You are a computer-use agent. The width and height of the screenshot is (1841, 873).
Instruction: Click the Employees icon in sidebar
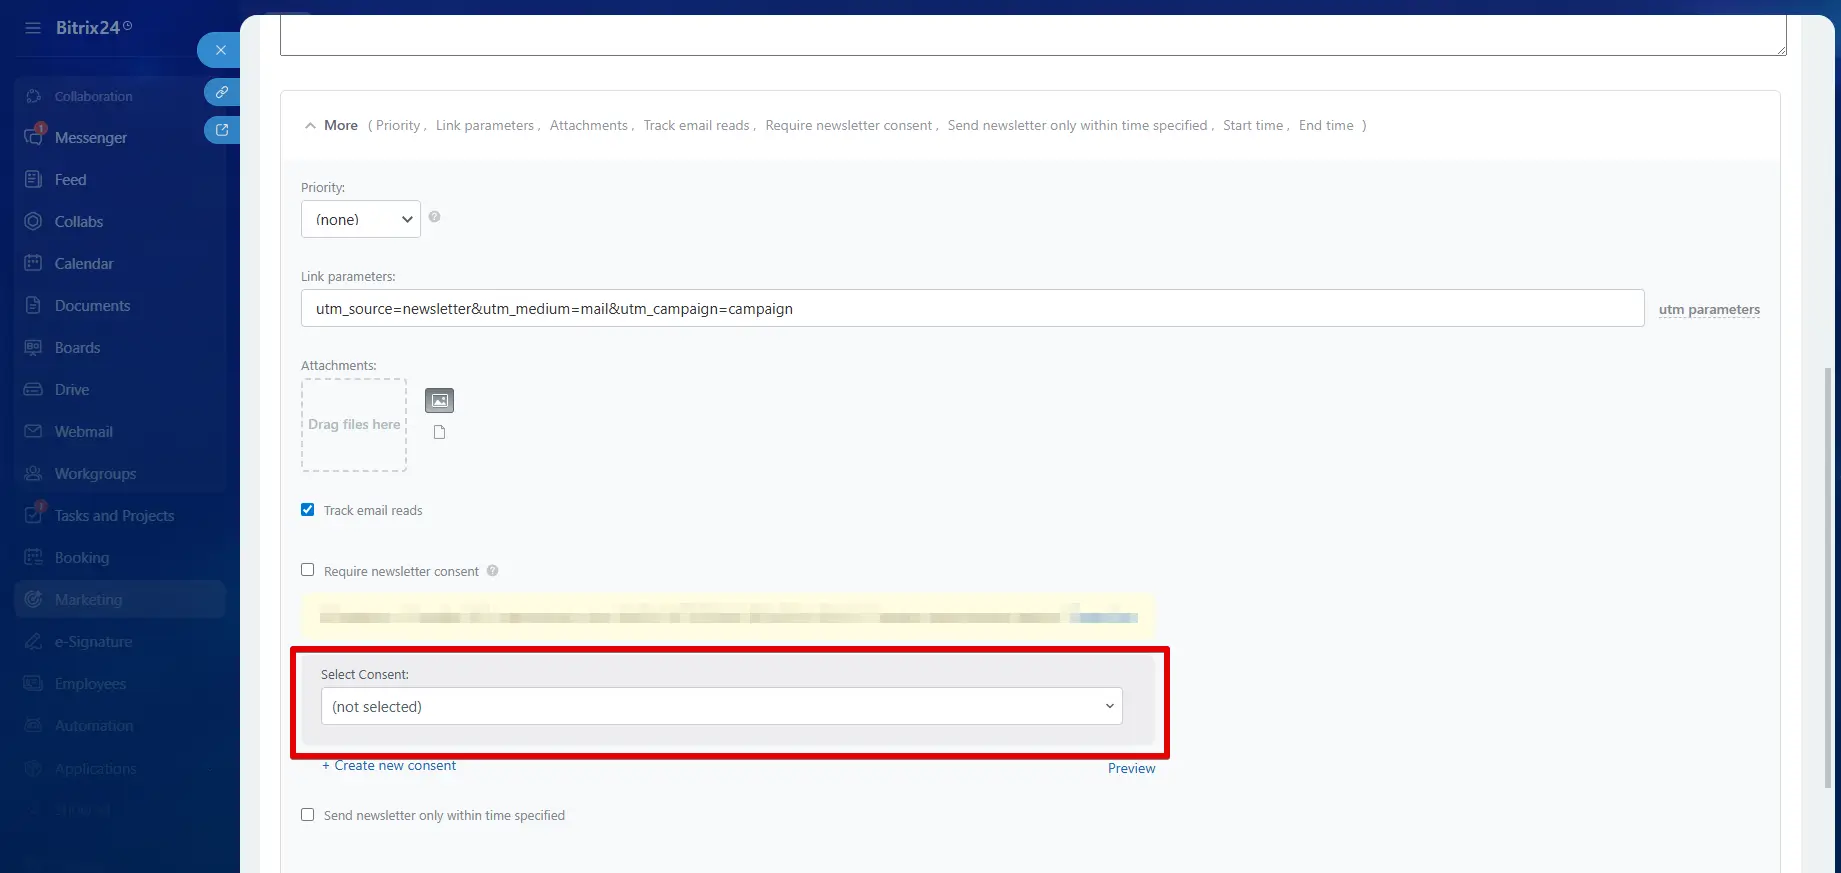click(33, 683)
